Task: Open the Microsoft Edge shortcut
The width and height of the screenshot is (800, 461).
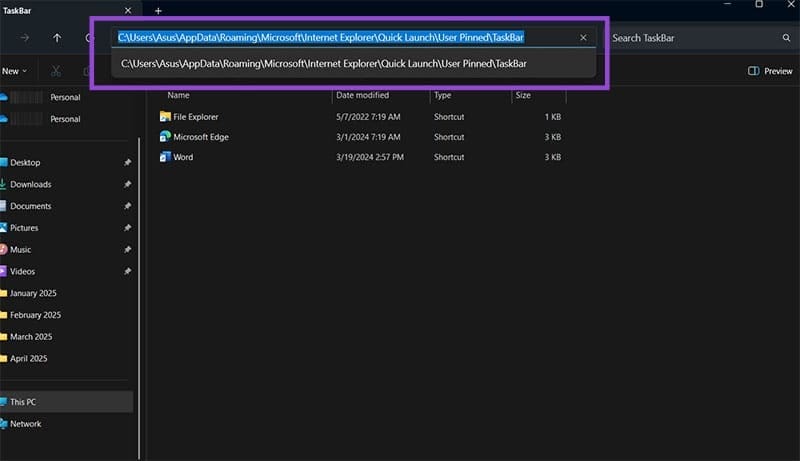Action: 200,137
